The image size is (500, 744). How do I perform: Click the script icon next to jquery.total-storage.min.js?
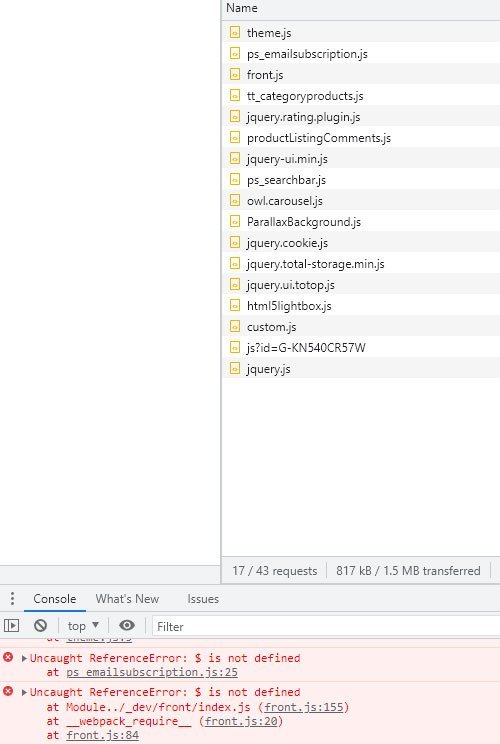[234, 263]
